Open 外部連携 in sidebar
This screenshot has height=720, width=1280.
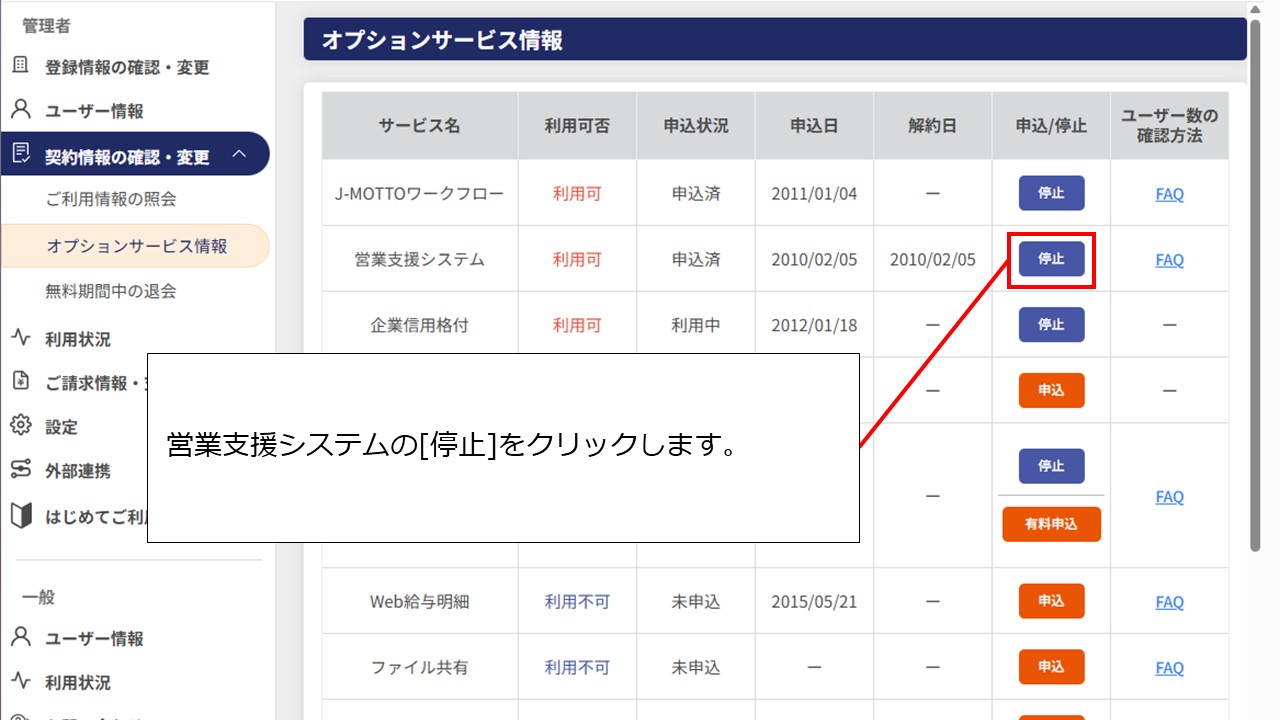tap(78, 471)
